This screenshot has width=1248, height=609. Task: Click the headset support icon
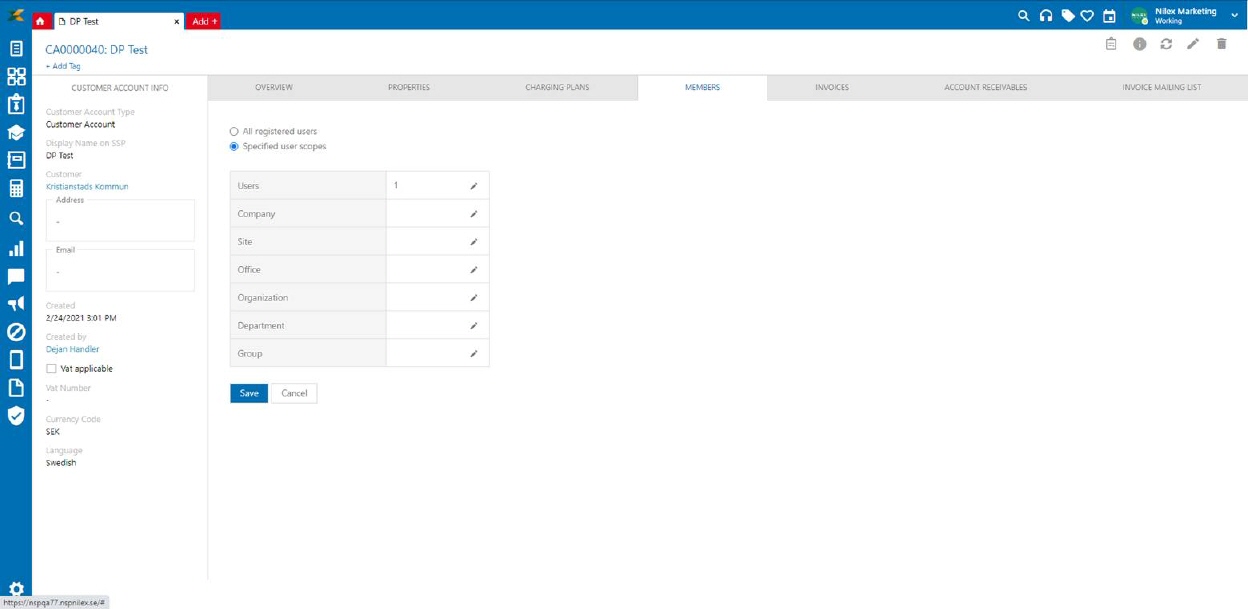[x=1046, y=16]
